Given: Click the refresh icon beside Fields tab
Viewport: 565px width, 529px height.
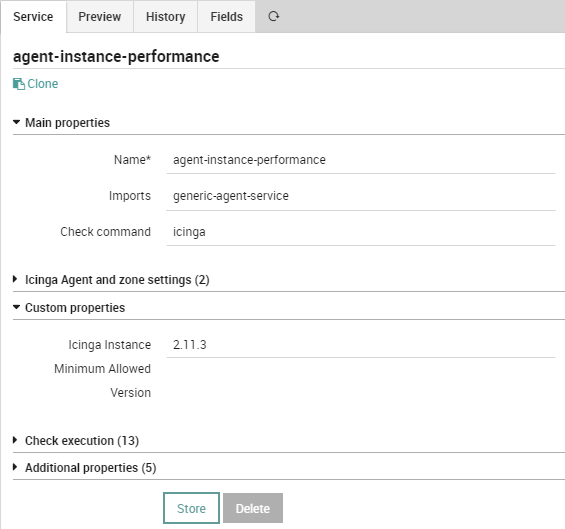Looking at the screenshot, I should coord(273,17).
